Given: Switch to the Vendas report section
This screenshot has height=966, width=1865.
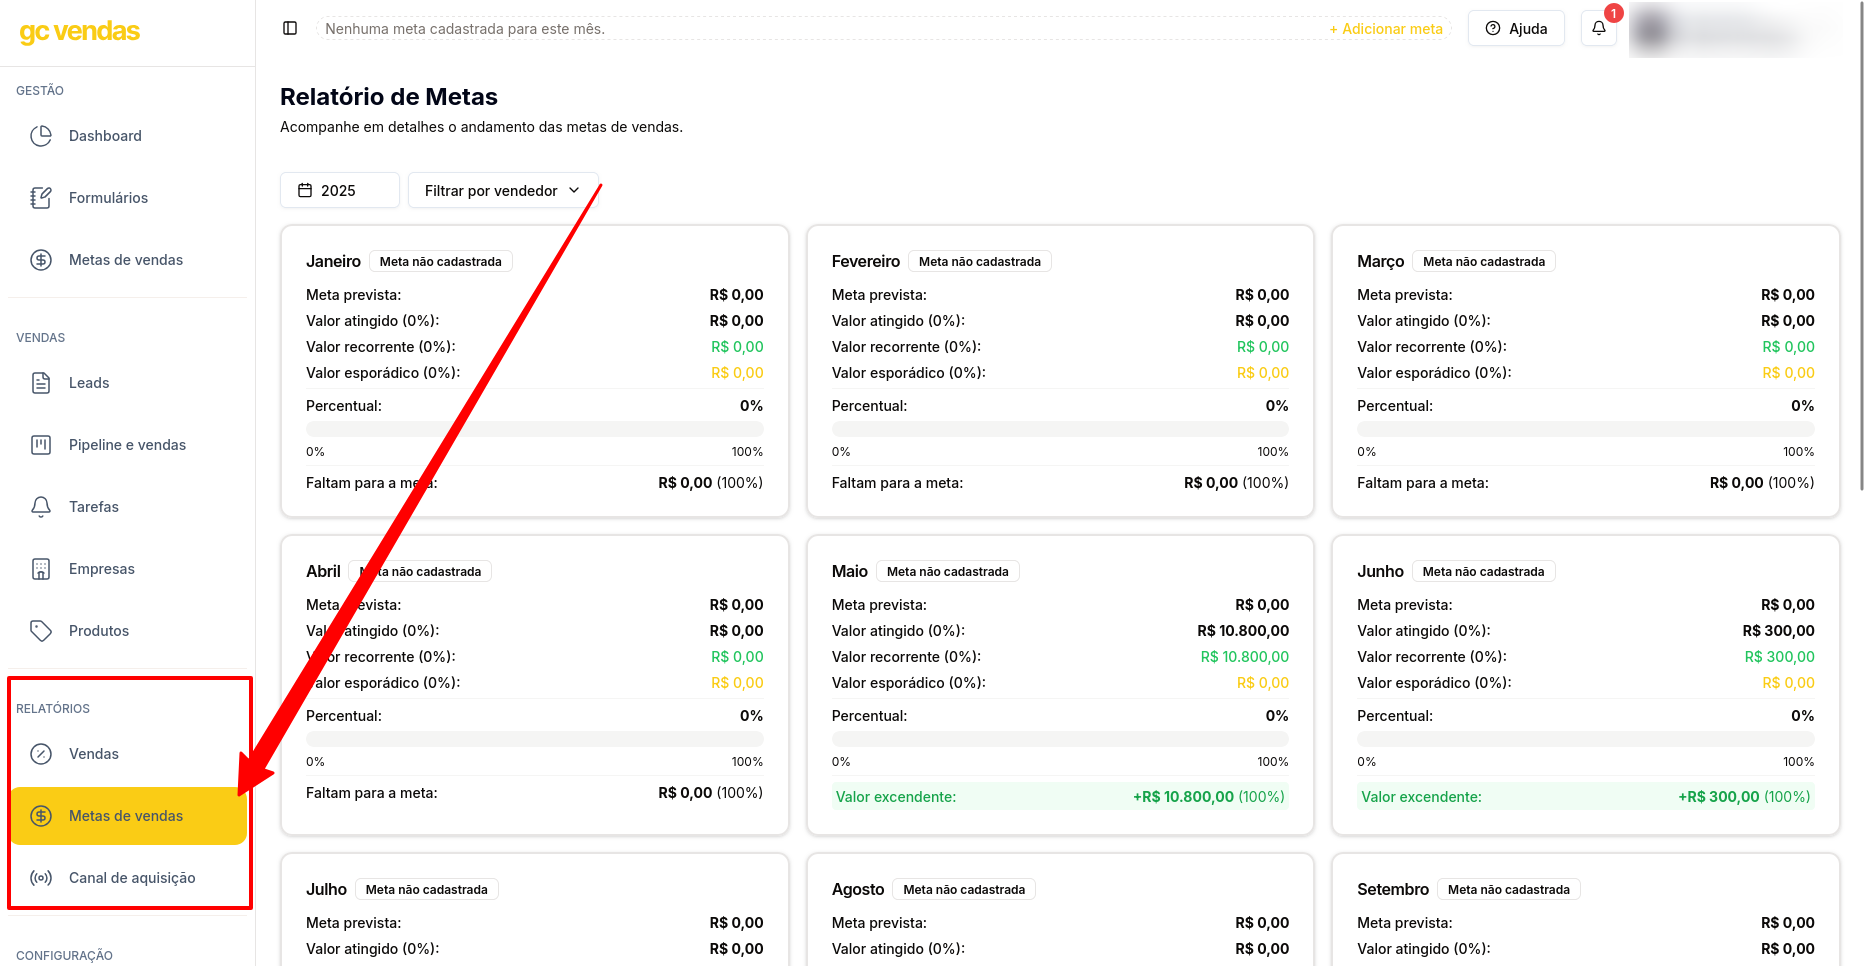Looking at the screenshot, I should [x=93, y=753].
